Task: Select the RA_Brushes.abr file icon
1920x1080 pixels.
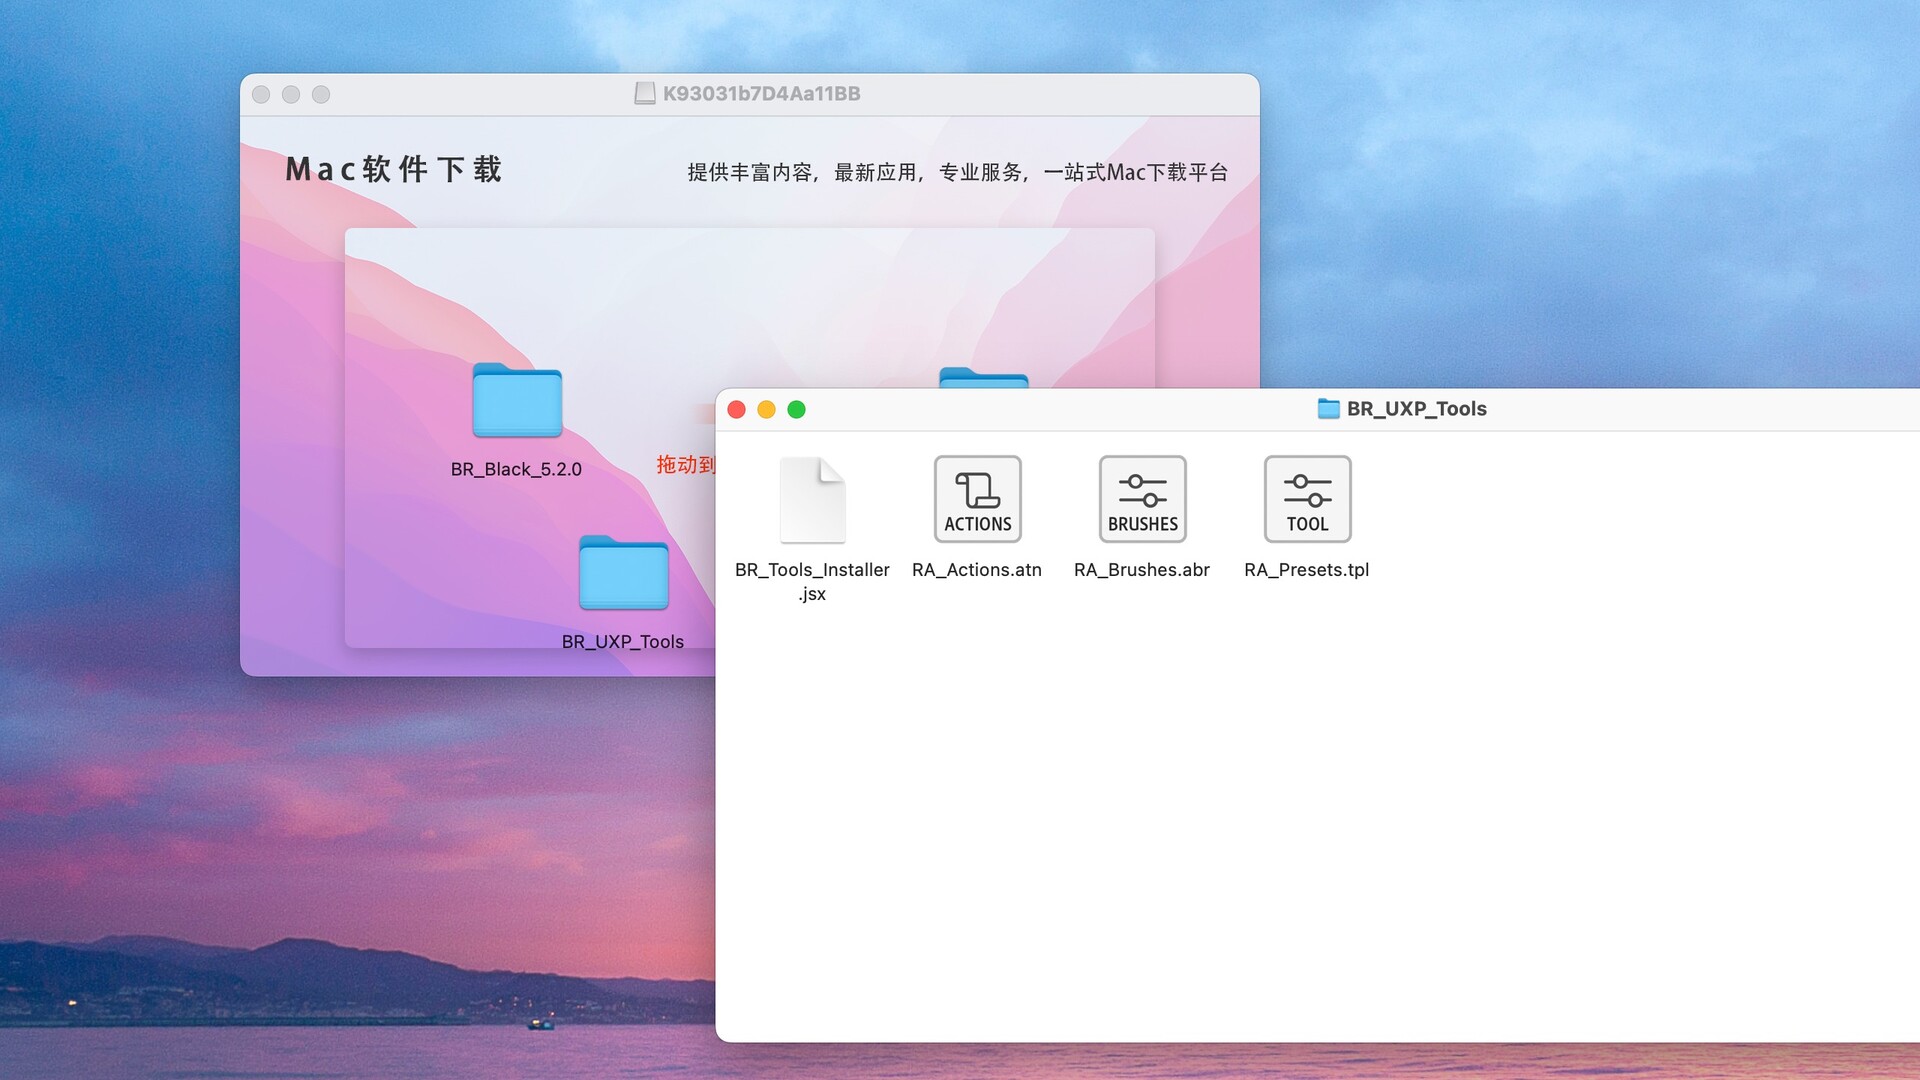Action: pos(1142,499)
